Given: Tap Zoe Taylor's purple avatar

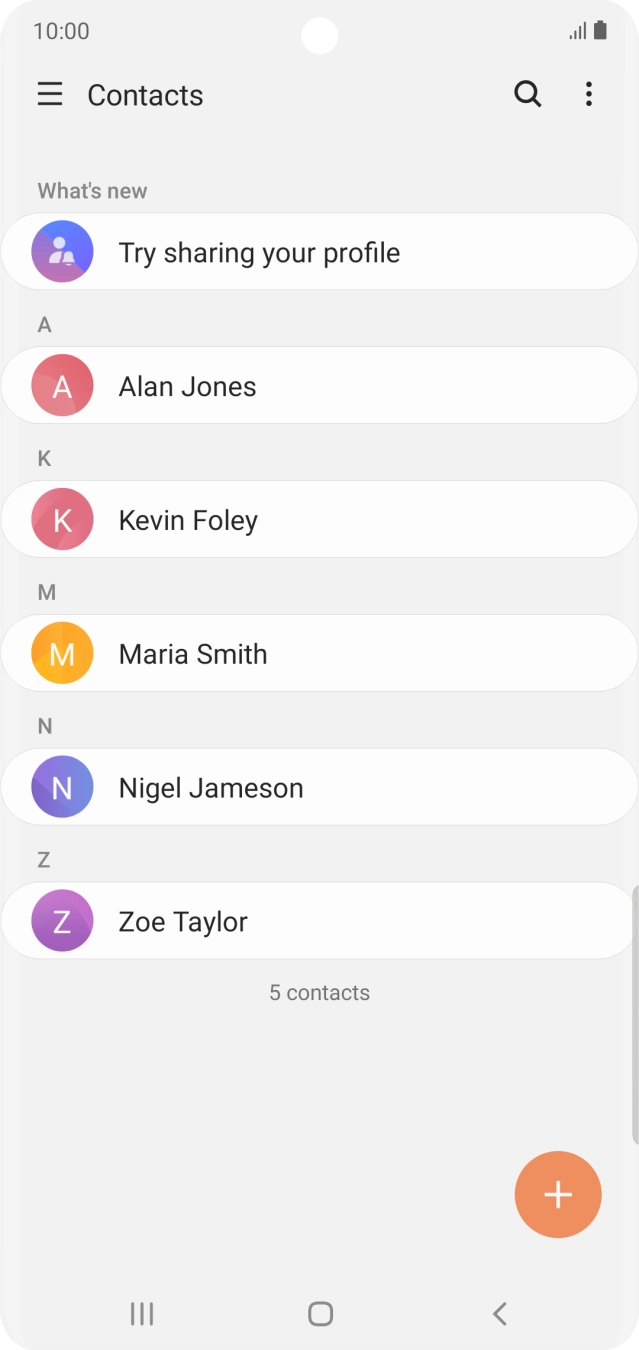Looking at the screenshot, I should pos(62,922).
